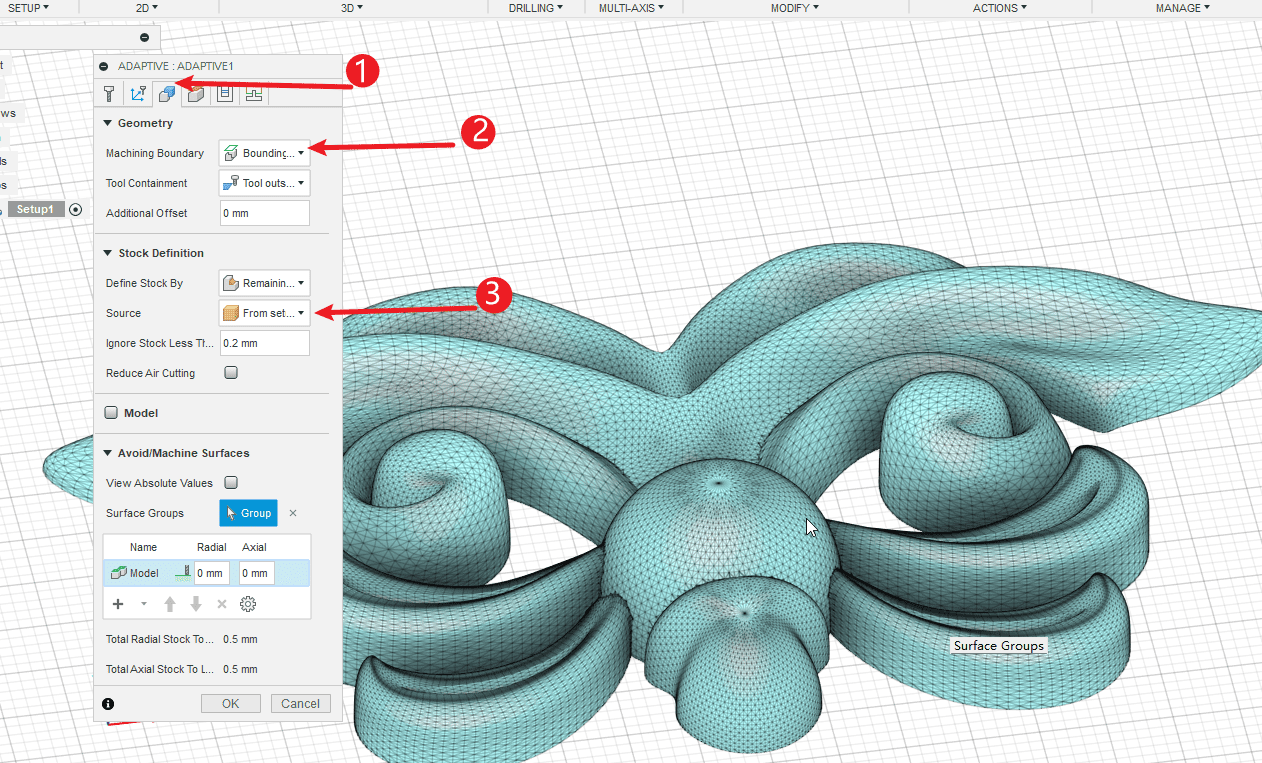Open the Heights tab icon
The width and height of the screenshot is (1262, 763).
(x=196, y=94)
